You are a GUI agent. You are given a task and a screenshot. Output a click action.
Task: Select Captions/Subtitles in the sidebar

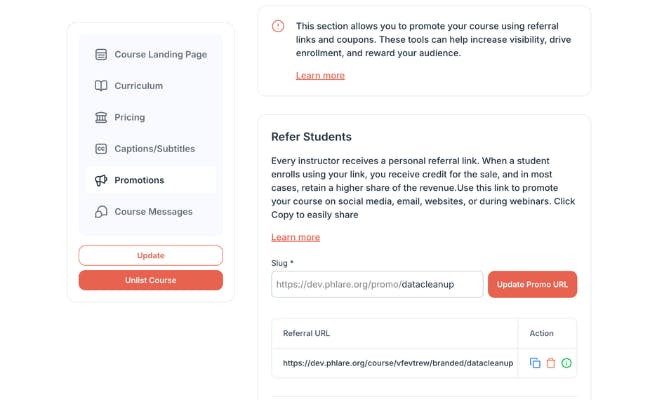pyautogui.click(x=154, y=149)
